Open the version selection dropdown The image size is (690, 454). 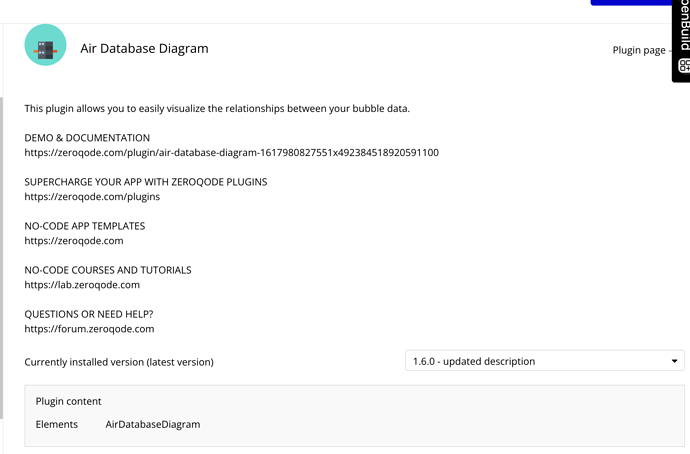[x=545, y=361]
